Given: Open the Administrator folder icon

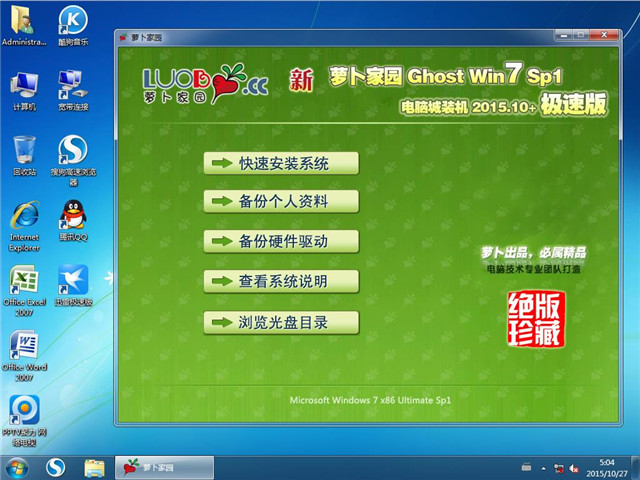Looking at the screenshot, I should coord(24,24).
